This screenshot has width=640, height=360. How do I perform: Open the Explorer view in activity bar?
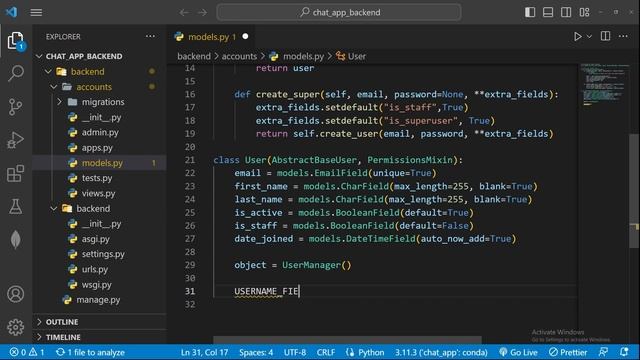pyautogui.click(x=16, y=41)
